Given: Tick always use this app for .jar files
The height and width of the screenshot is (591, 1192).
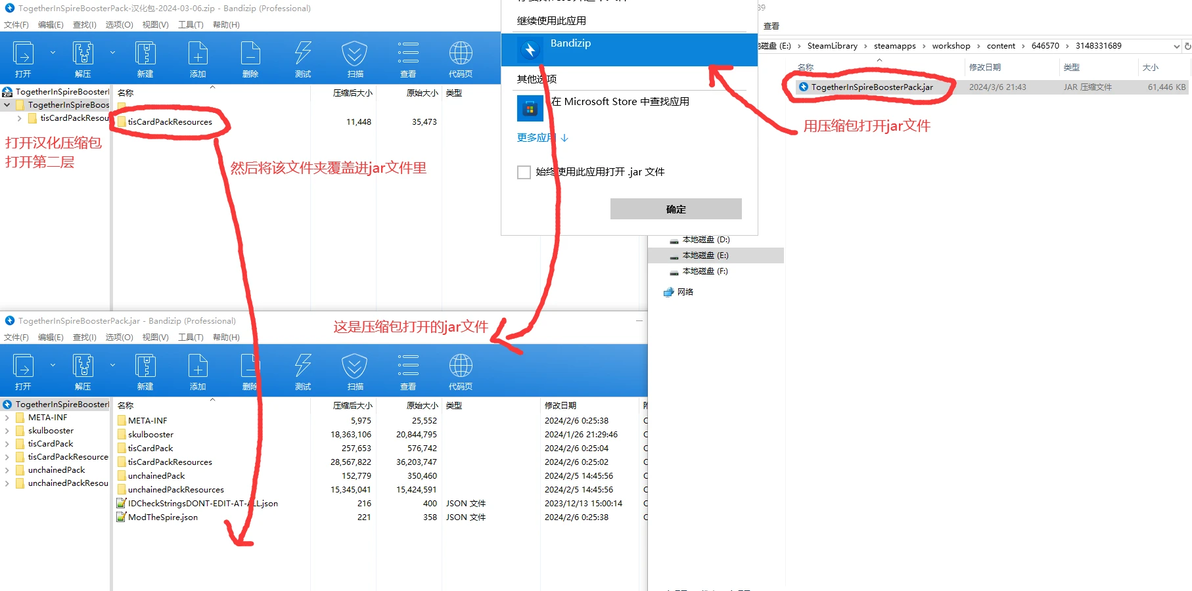Looking at the screenshot, I should [524, 172].
